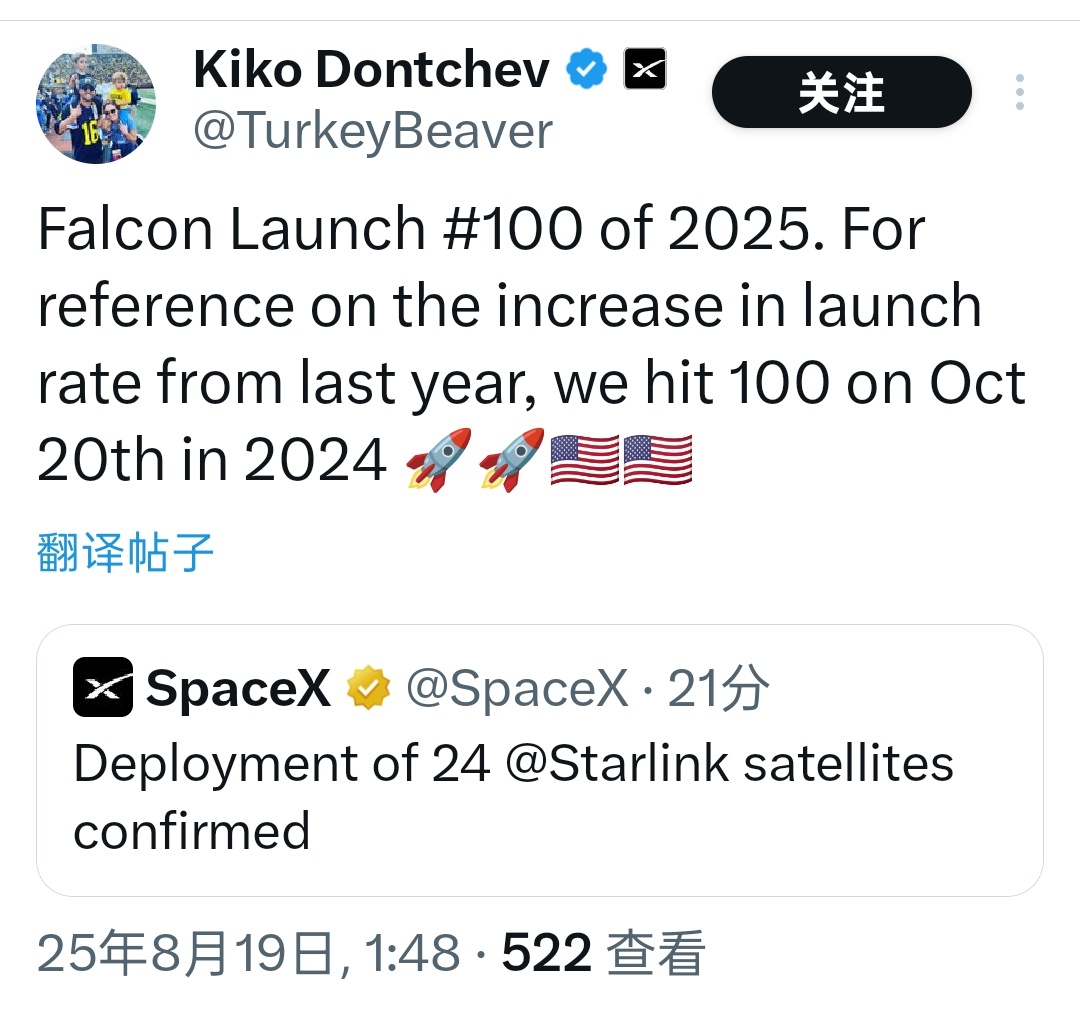Click the Kiko Dontchev display name
1080x1016 pixels.
pyautogui.click(x=372, y=70)
